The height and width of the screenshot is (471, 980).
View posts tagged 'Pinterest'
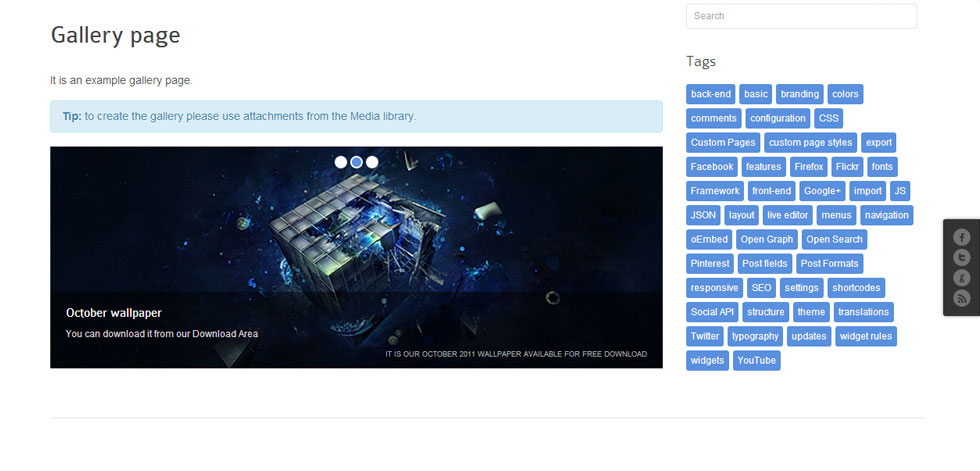pos(710,264)
